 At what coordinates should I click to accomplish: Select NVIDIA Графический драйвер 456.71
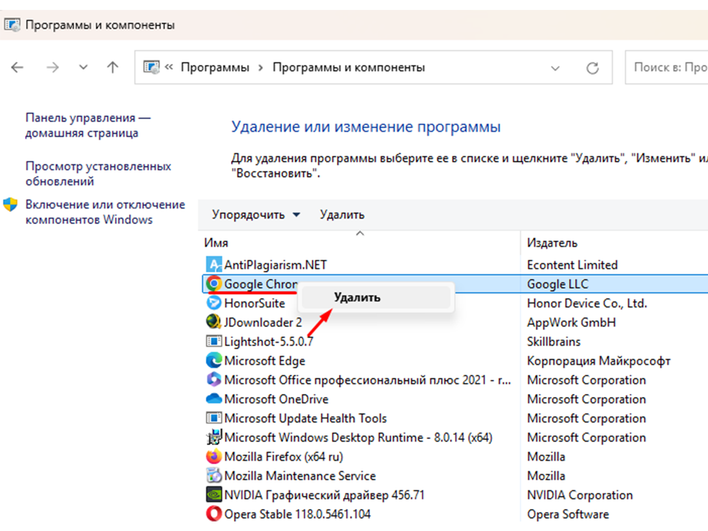[x=324, y=495]
